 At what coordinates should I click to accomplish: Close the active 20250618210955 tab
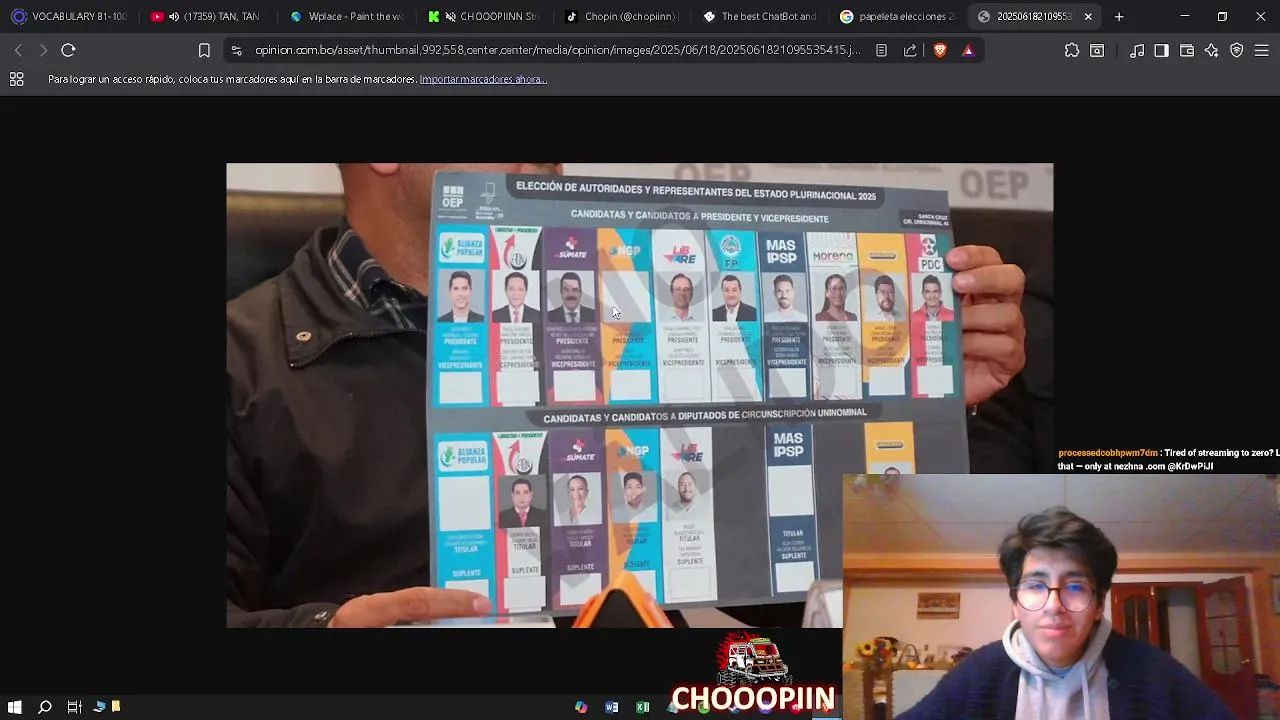coord(1088,16)
